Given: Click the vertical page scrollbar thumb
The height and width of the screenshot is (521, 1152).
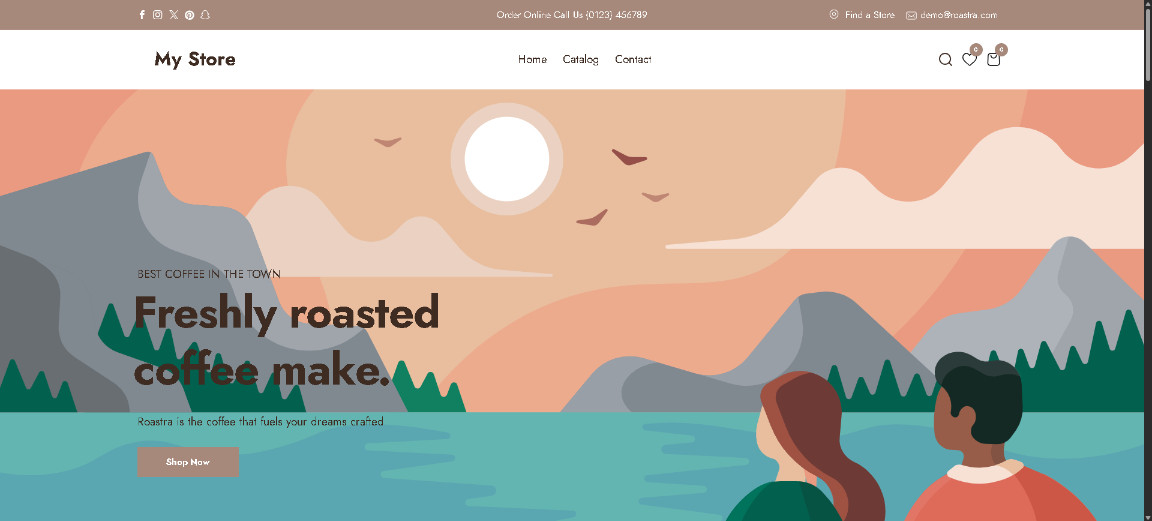Looking at the screenshot, I should (1148, 40).
